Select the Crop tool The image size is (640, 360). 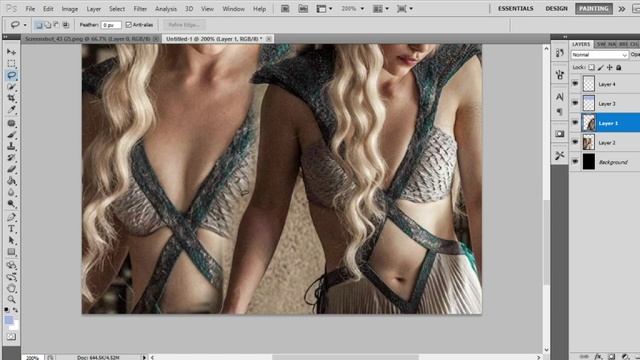tap(11, 98)
